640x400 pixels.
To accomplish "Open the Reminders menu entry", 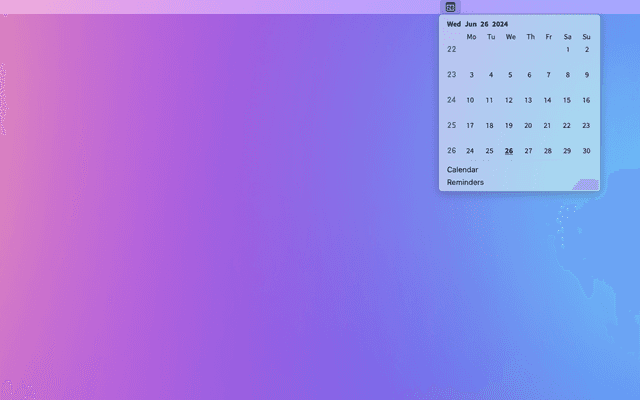I will point(465,182).
